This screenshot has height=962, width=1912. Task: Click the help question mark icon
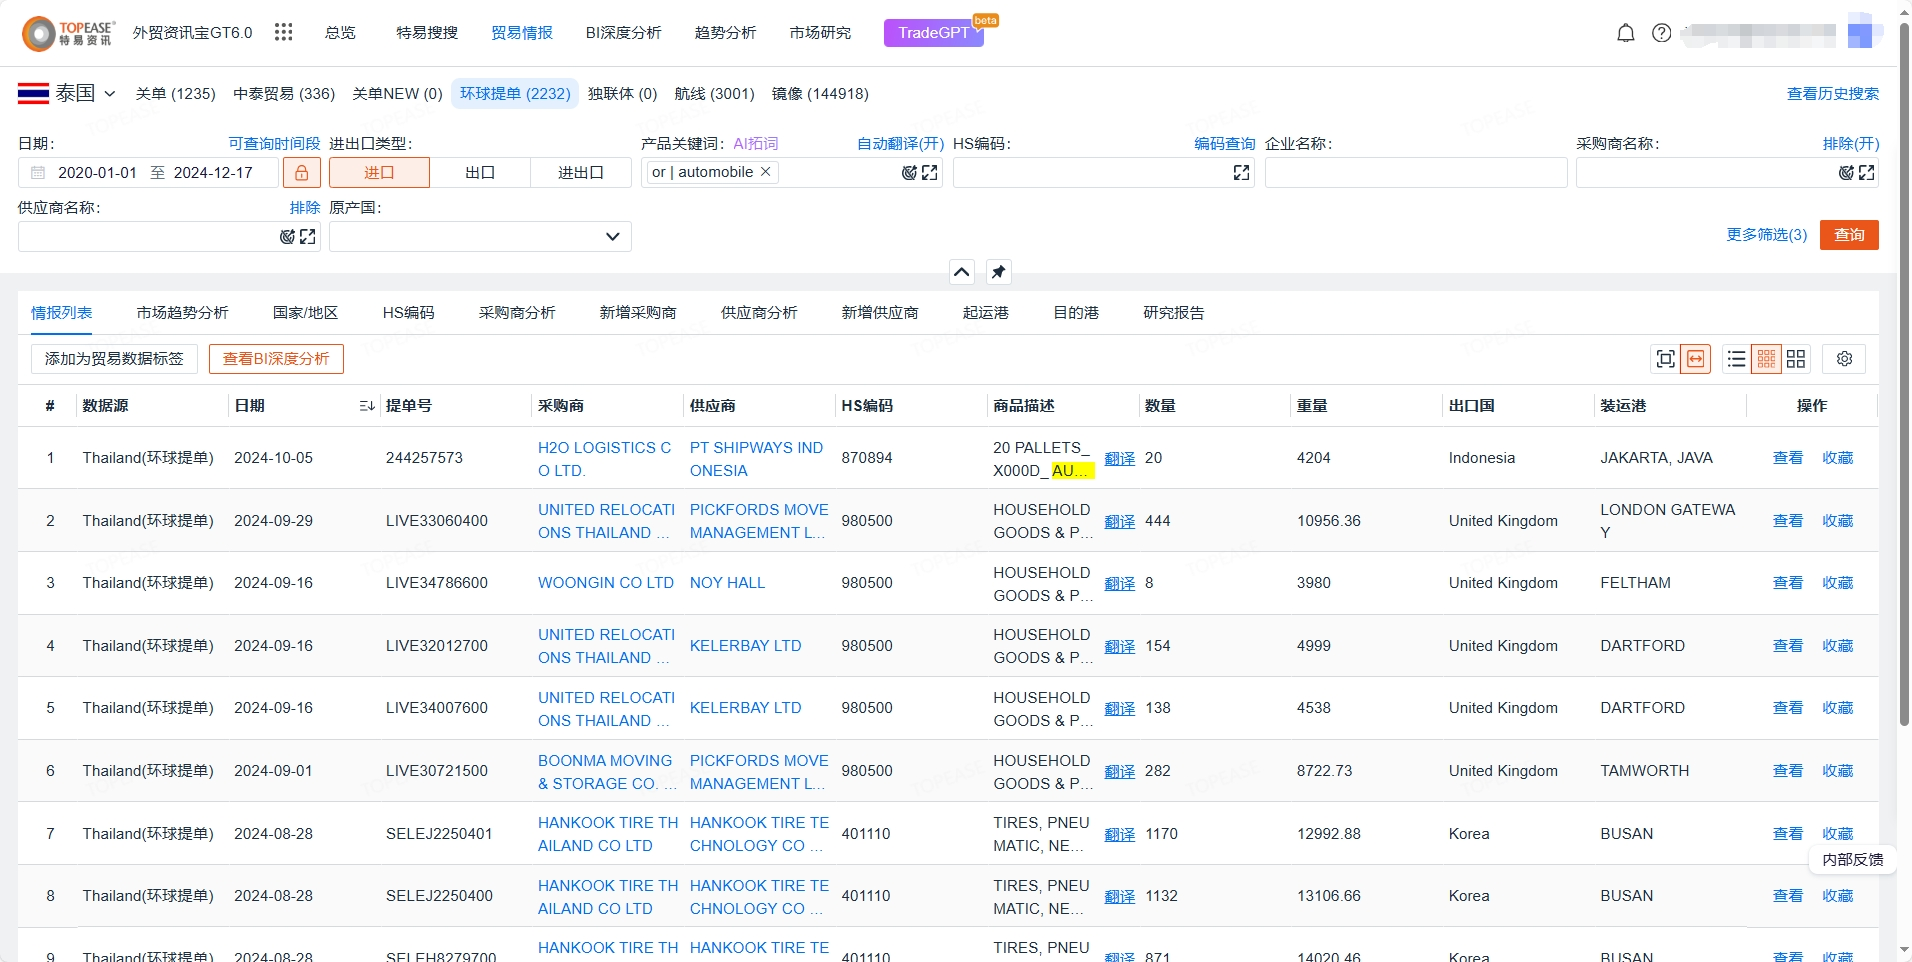[1661, 33]
